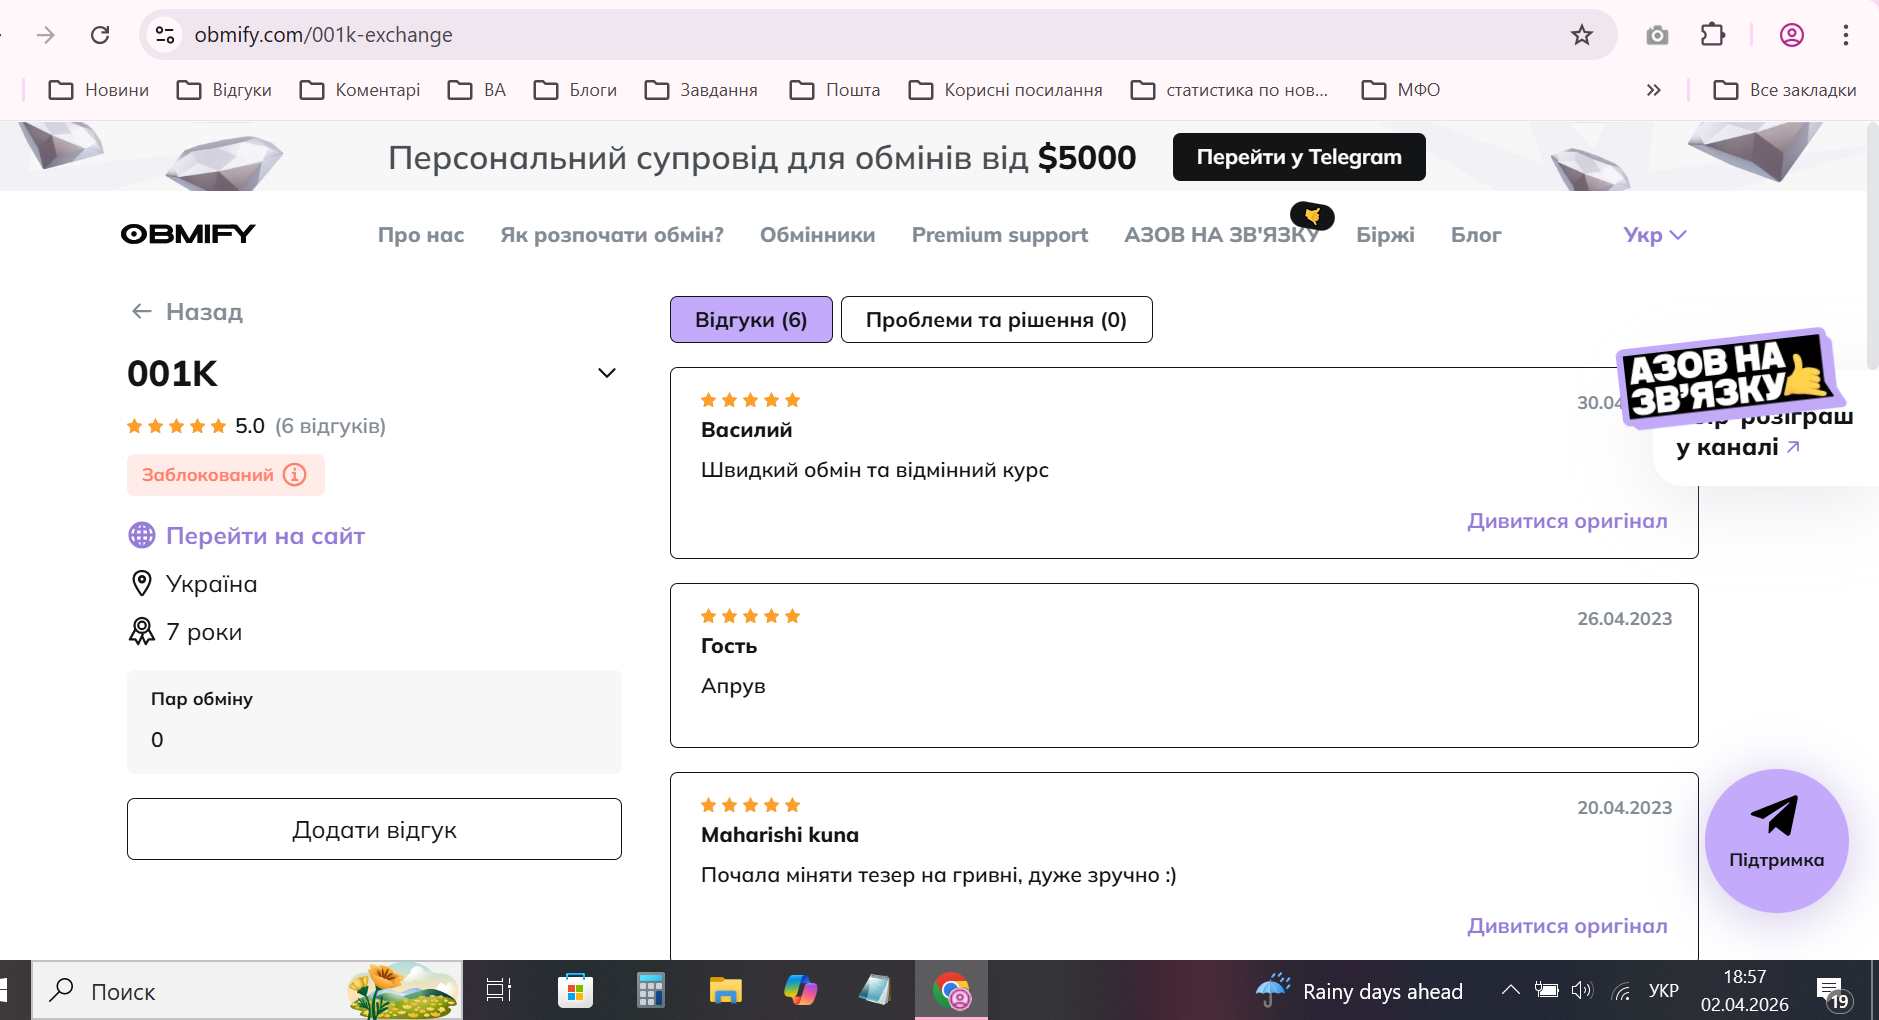Follow the Перейти на сайт link
This screenshot has width=1879, height=1020.
coord(265,536)
